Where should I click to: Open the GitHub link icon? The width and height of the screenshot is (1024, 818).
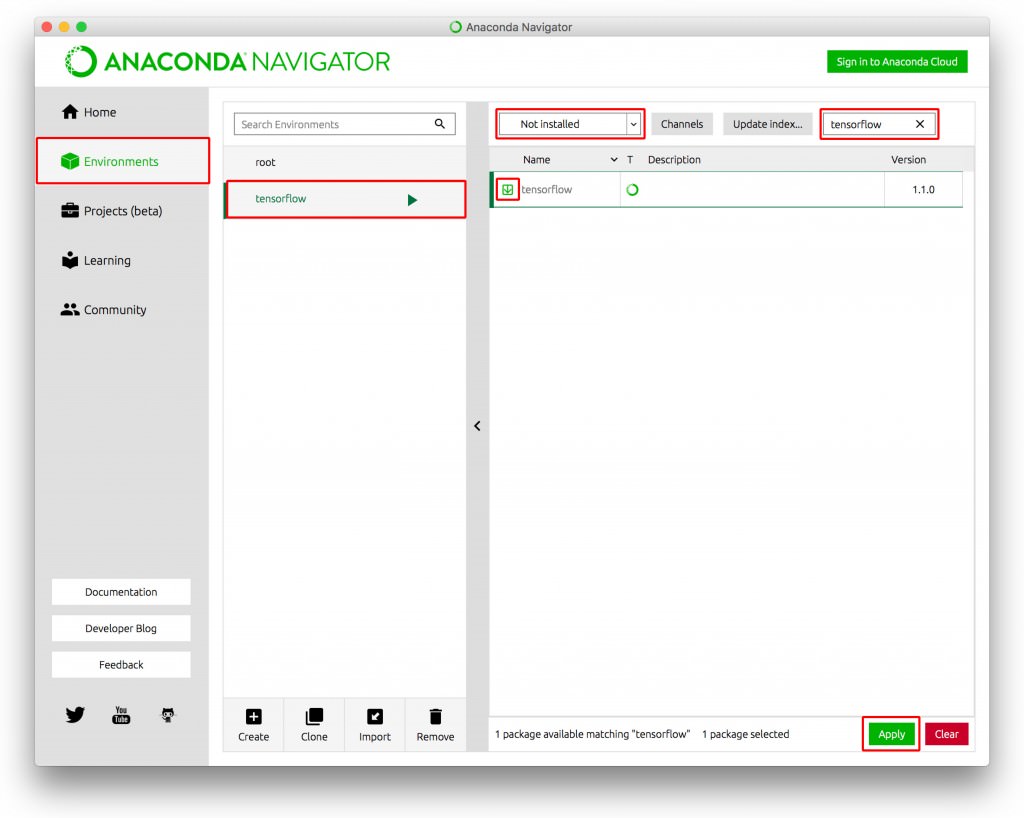(x=168, y=715)
